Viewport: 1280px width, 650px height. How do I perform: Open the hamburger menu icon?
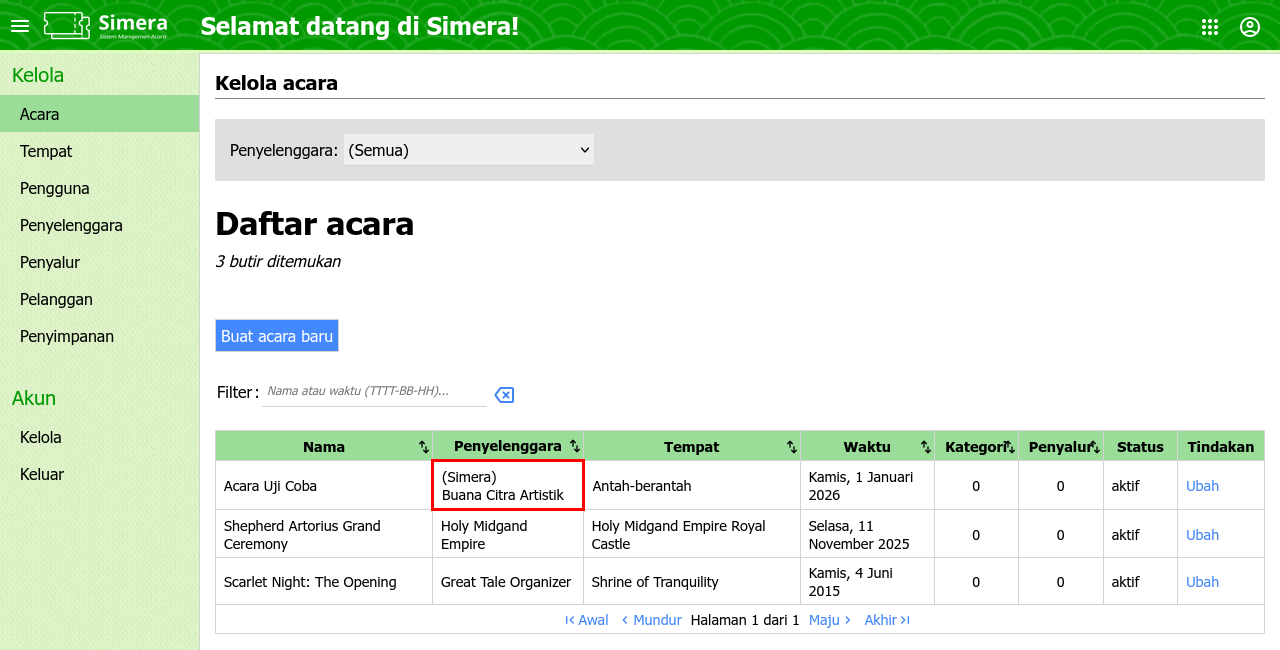pos(20,26)
